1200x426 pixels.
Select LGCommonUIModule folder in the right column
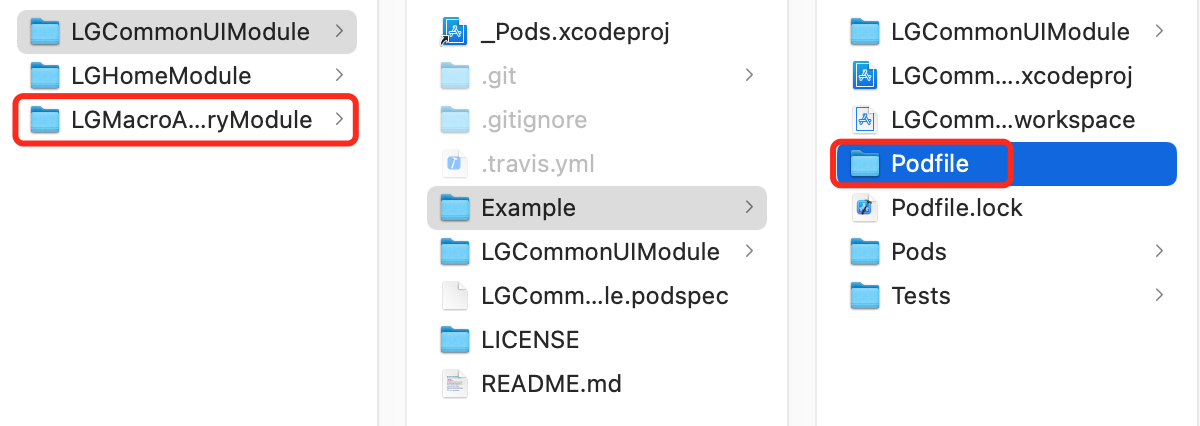1007,32
